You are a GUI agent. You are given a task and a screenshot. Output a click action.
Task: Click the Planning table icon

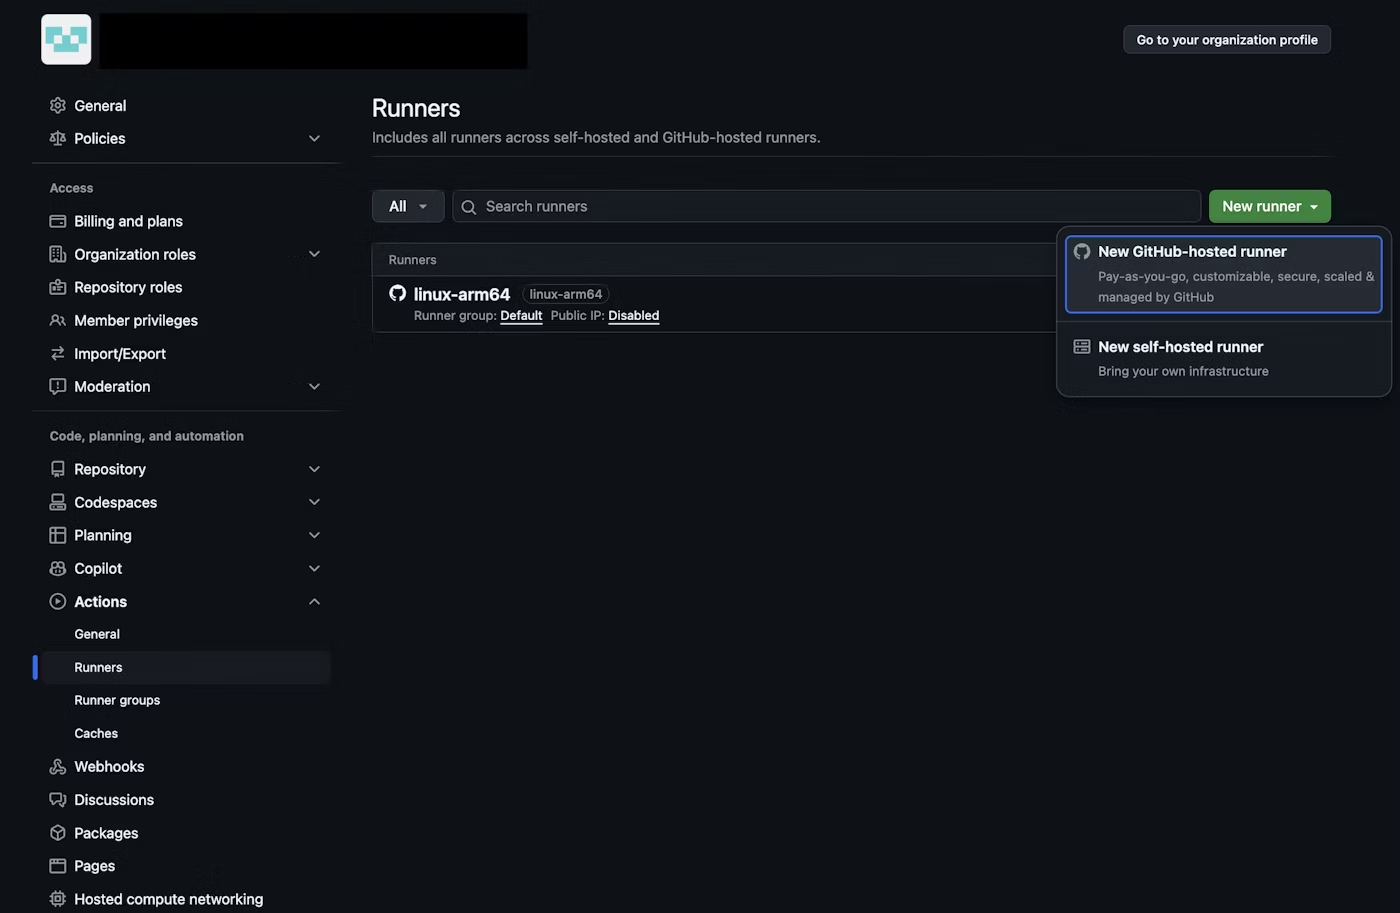click(58, 535)
